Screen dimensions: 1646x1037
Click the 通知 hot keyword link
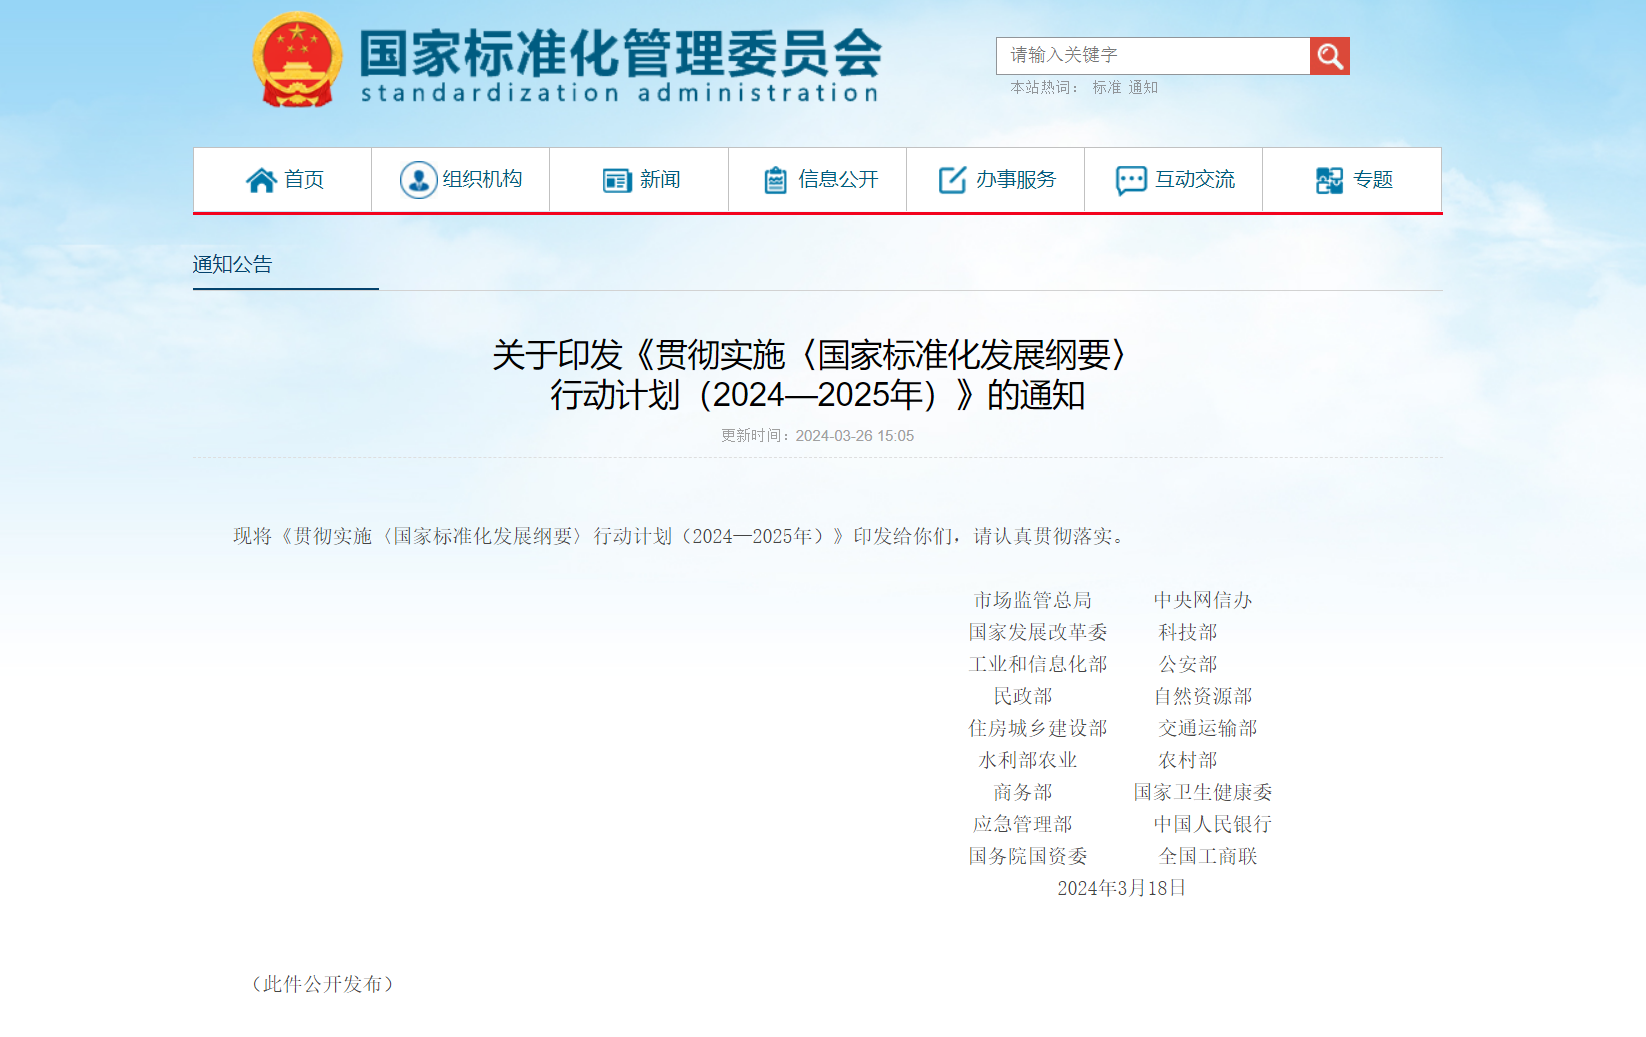coord(1143,88)
